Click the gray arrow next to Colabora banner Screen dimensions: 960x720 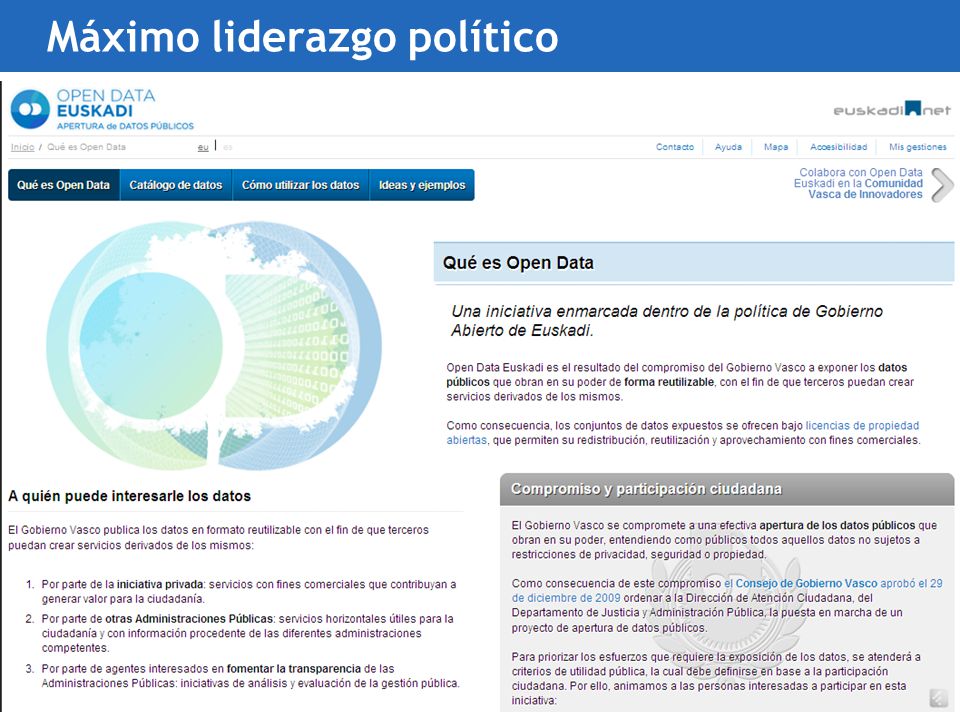click(942, 184)
